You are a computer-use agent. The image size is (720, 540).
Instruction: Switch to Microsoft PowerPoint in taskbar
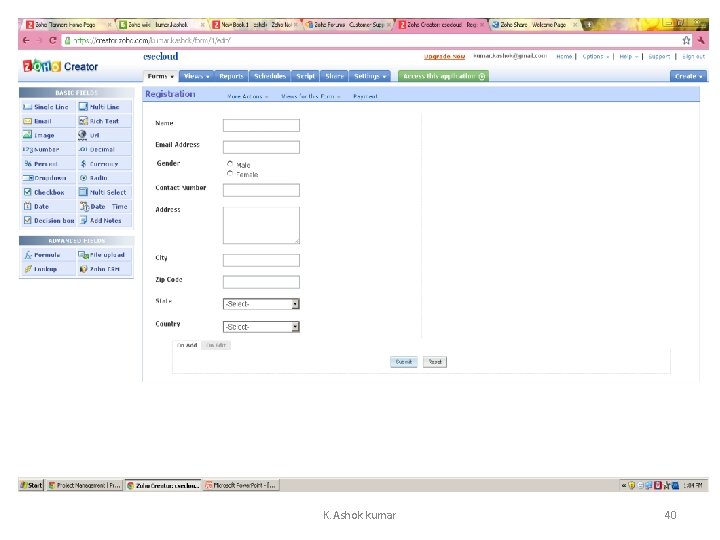(241, 485)
